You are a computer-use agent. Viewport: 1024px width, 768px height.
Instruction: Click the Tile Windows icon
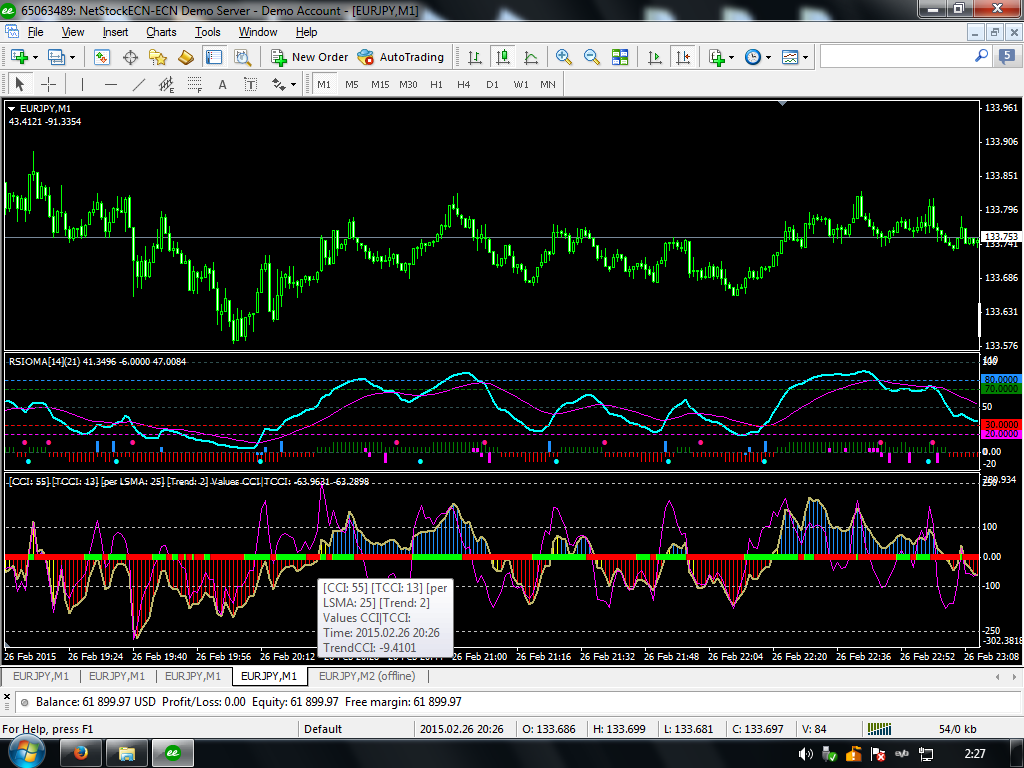pos(620,57)
